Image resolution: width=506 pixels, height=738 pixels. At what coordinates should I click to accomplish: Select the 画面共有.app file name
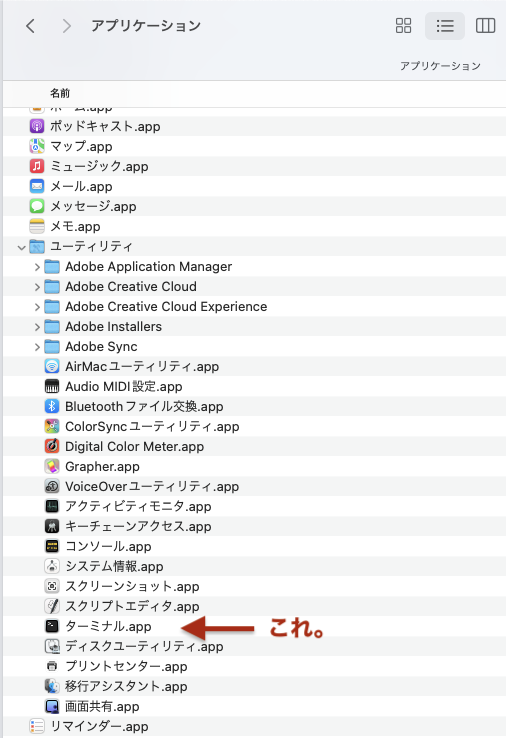(x=102, y=706)
